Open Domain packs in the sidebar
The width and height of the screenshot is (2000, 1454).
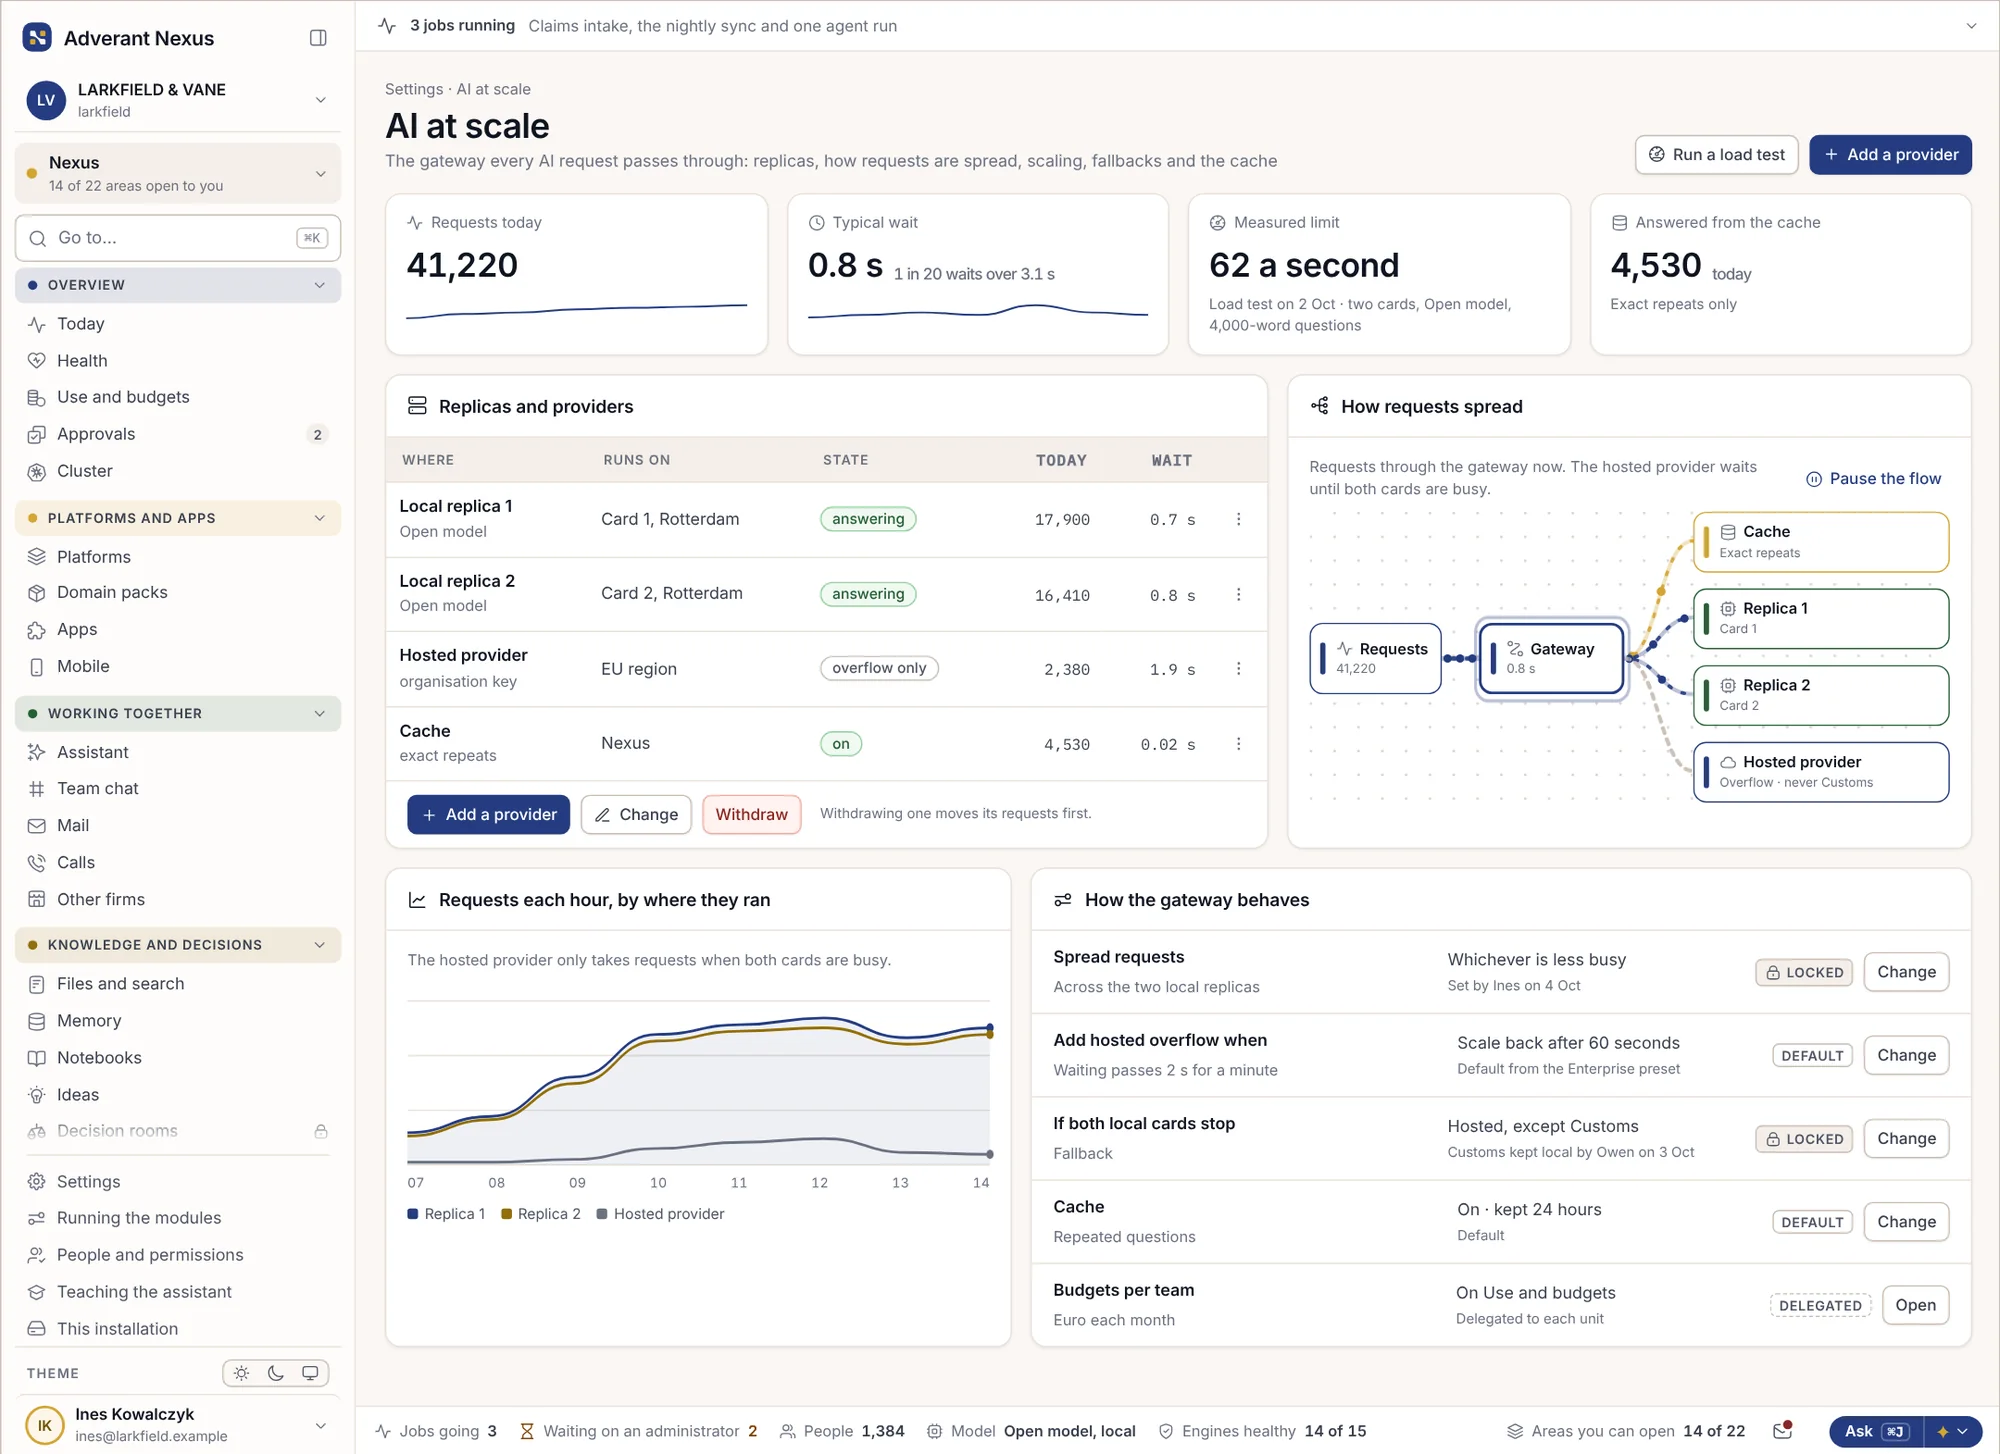pyautogui.click(x=178, y=592)
